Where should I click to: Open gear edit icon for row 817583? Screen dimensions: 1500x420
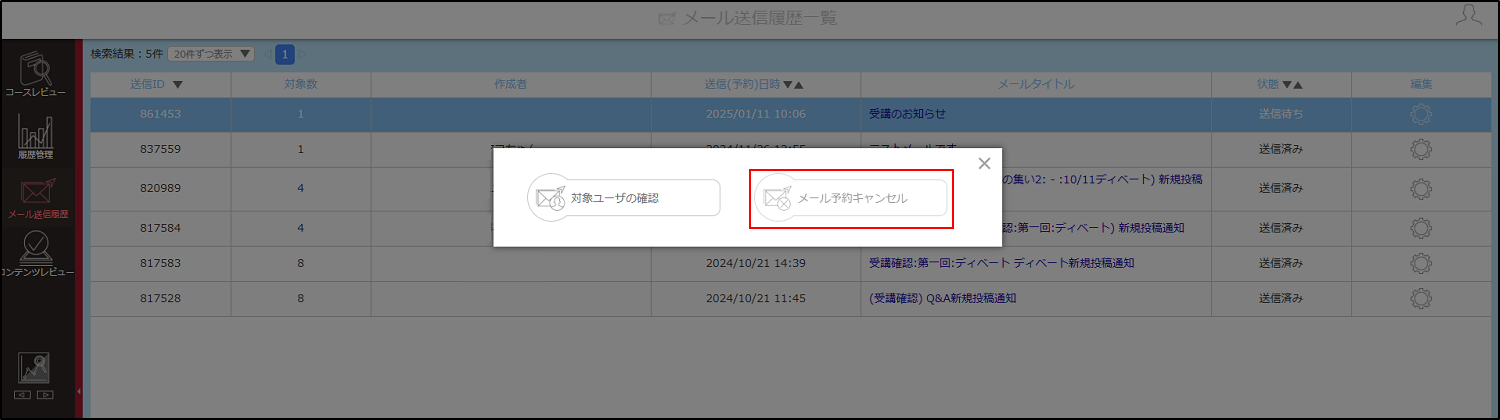click(1421, 263)
